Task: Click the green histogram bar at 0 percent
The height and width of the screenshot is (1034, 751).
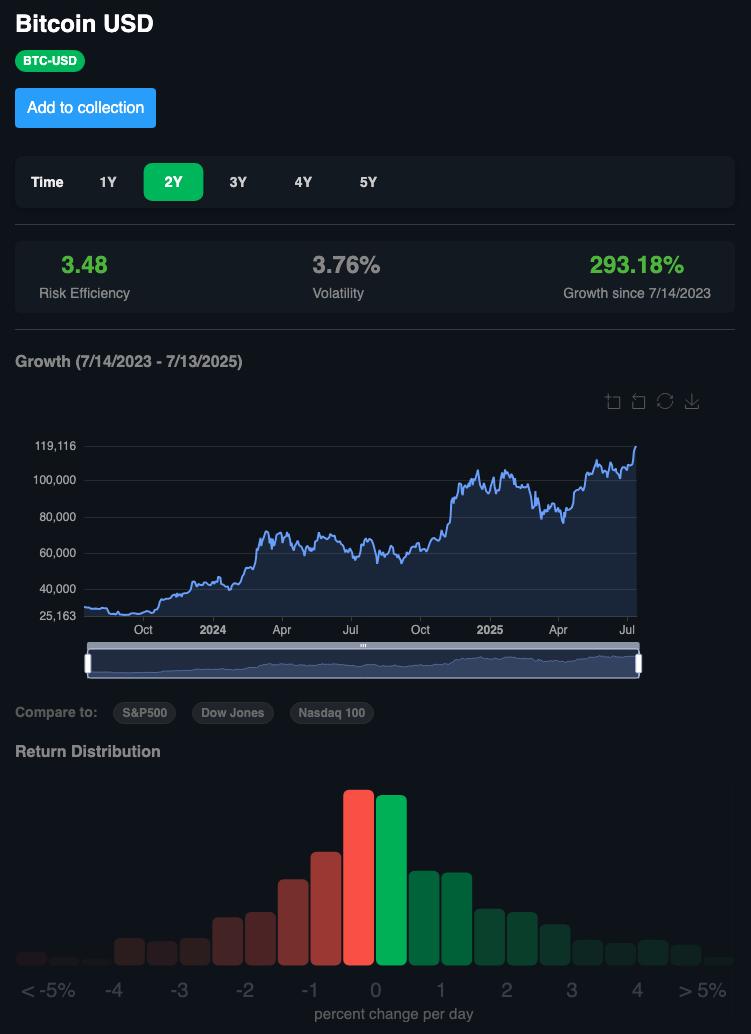Action: (x=391, y=878)
